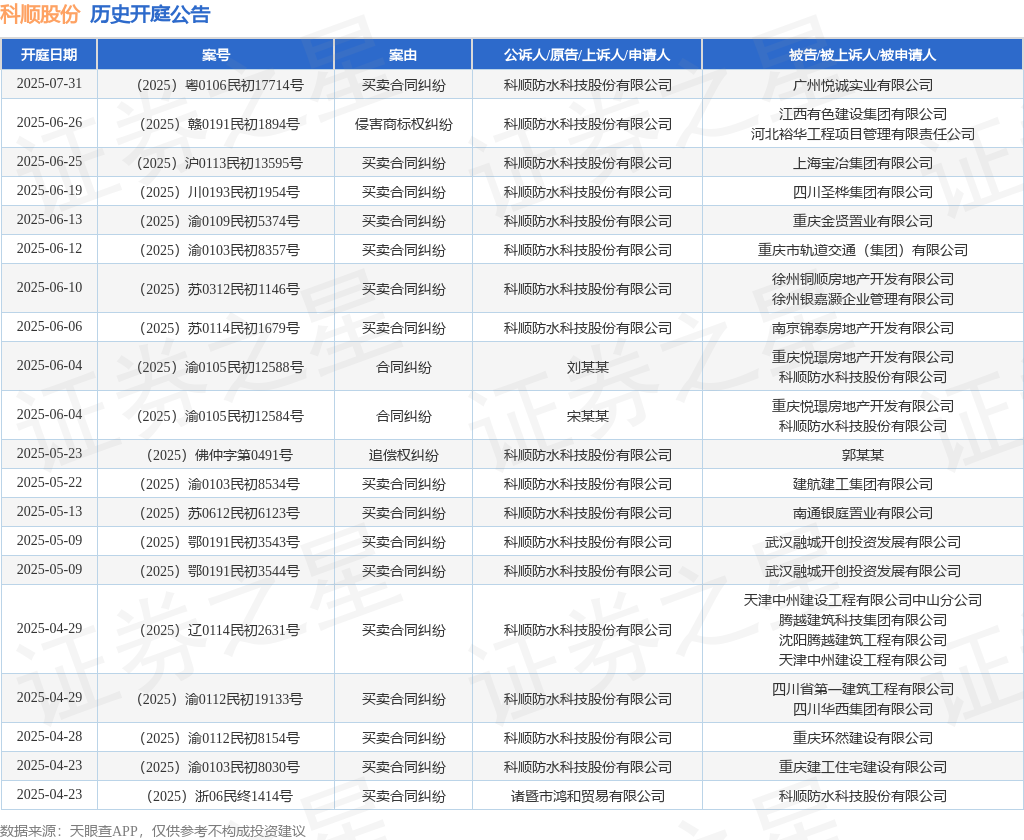Click date cell 2025-04-28
This screenshot has height=840, width=1024.
49,737
